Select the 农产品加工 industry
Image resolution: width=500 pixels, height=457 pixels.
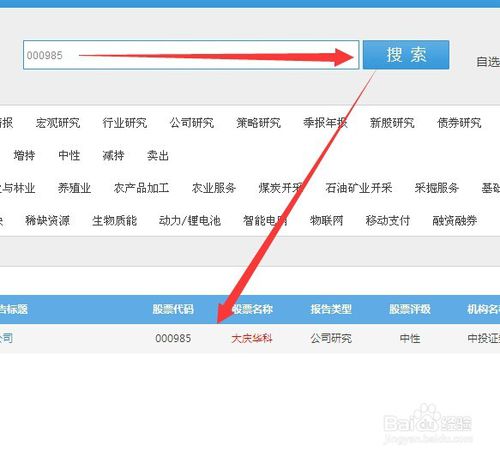[141, 188]
